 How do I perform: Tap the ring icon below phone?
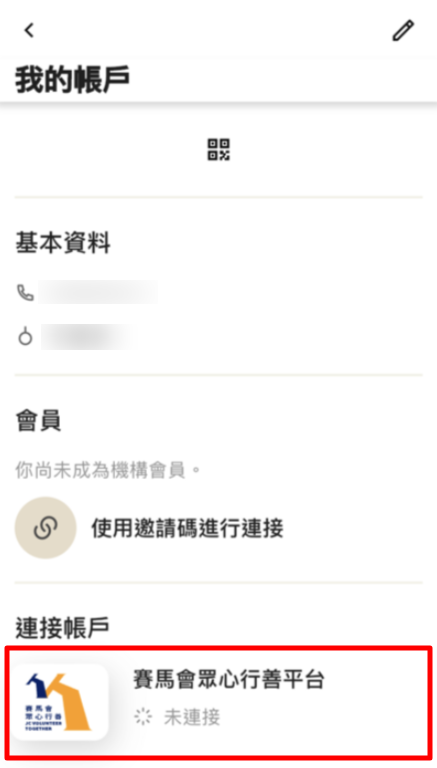coord(25,337)
